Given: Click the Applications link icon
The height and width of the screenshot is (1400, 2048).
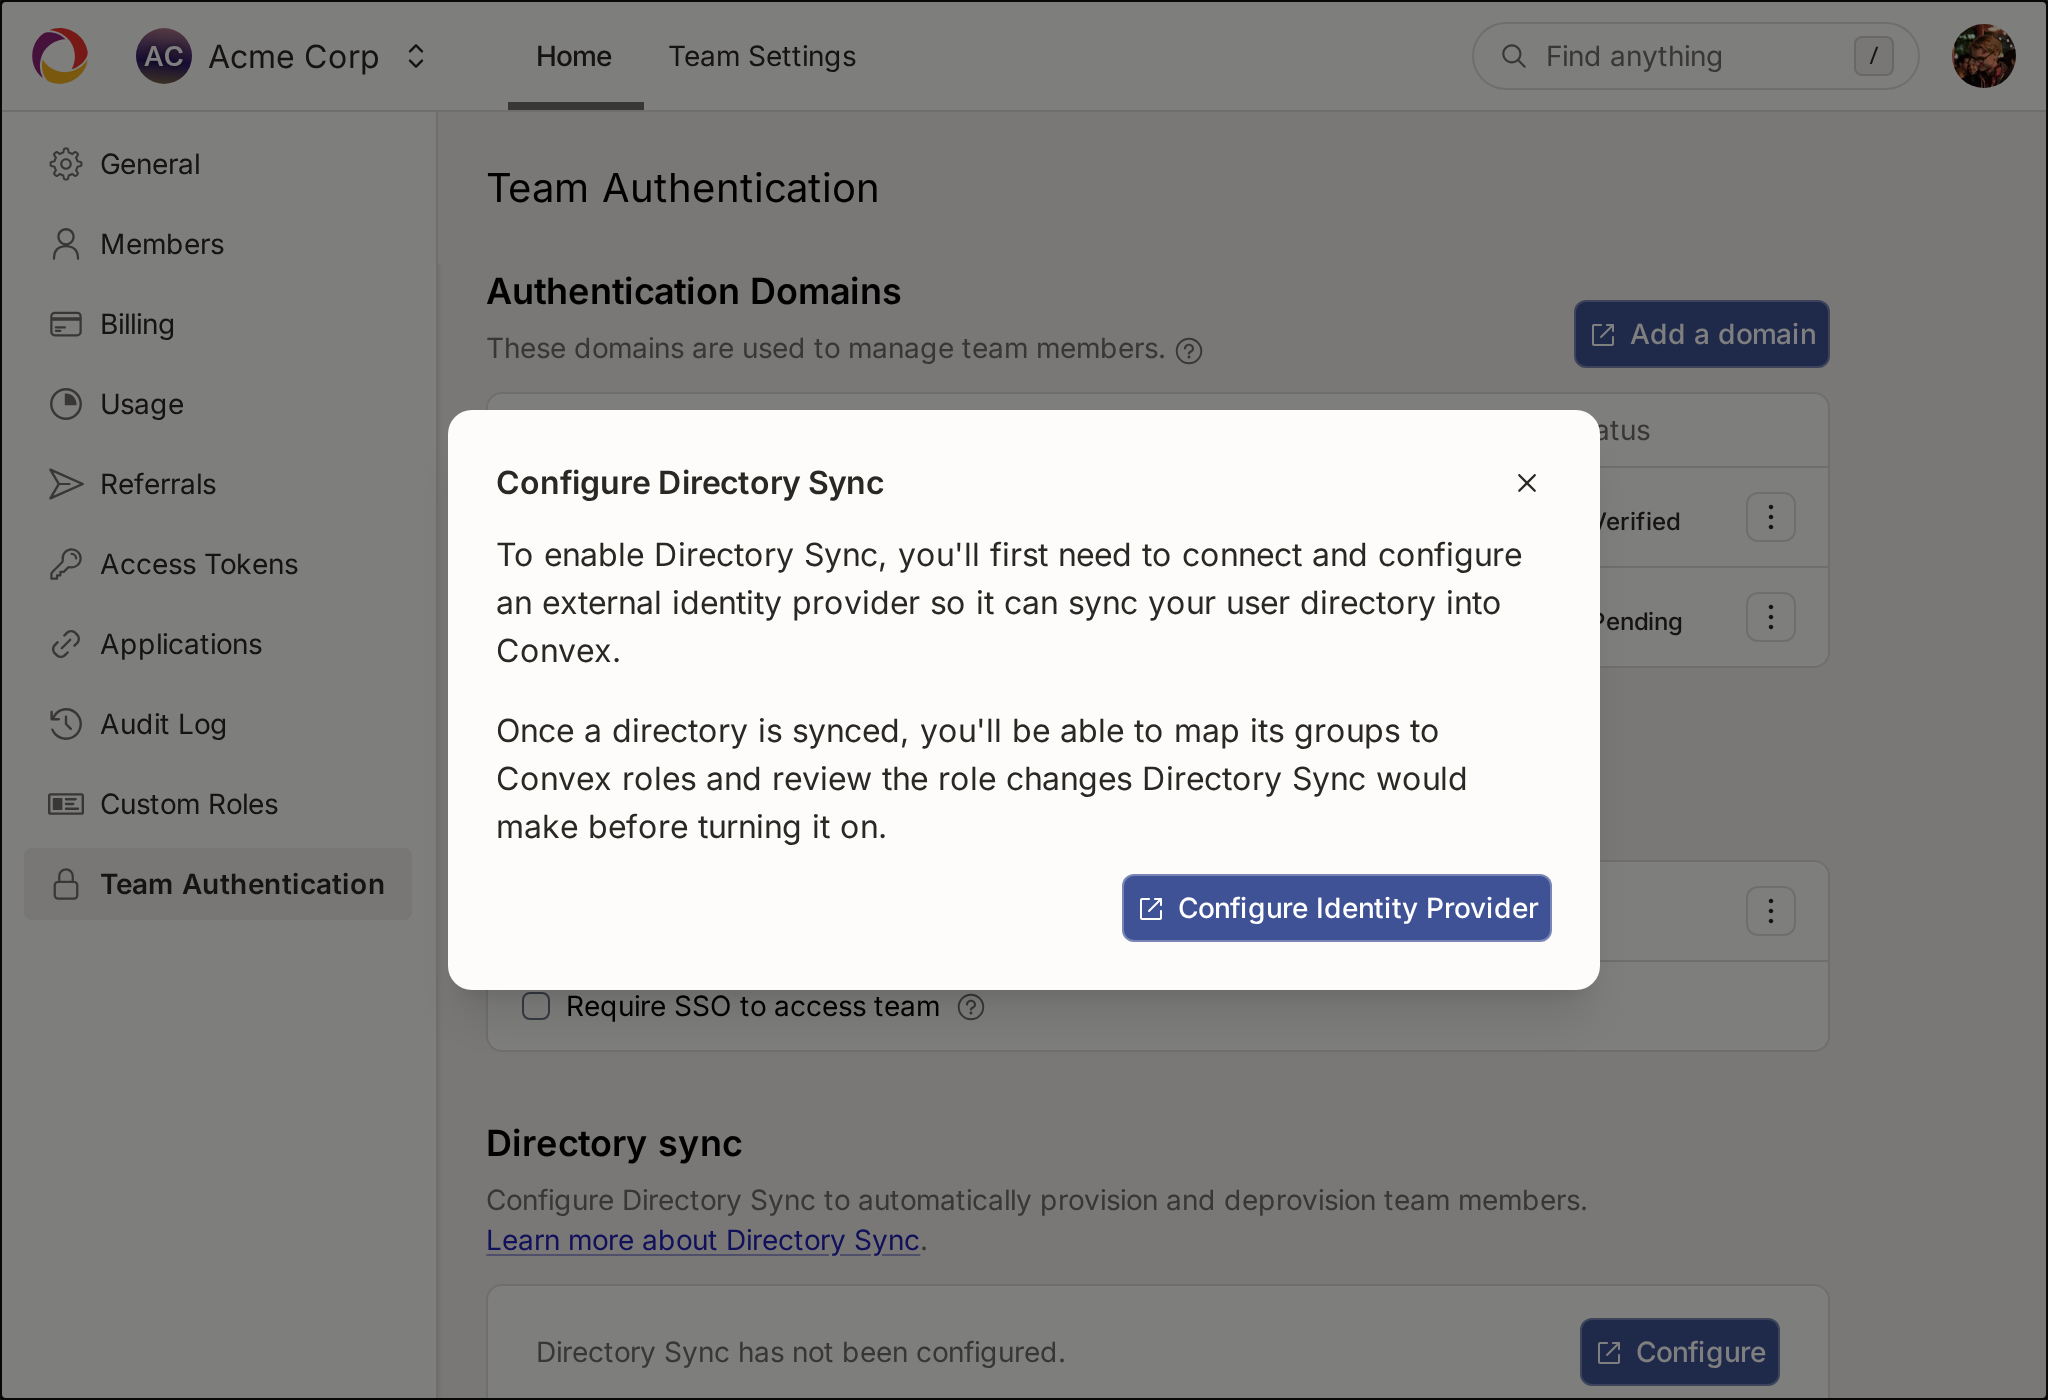Looking at the screenshot, I should pyautogui.click(x=66, y=644).
